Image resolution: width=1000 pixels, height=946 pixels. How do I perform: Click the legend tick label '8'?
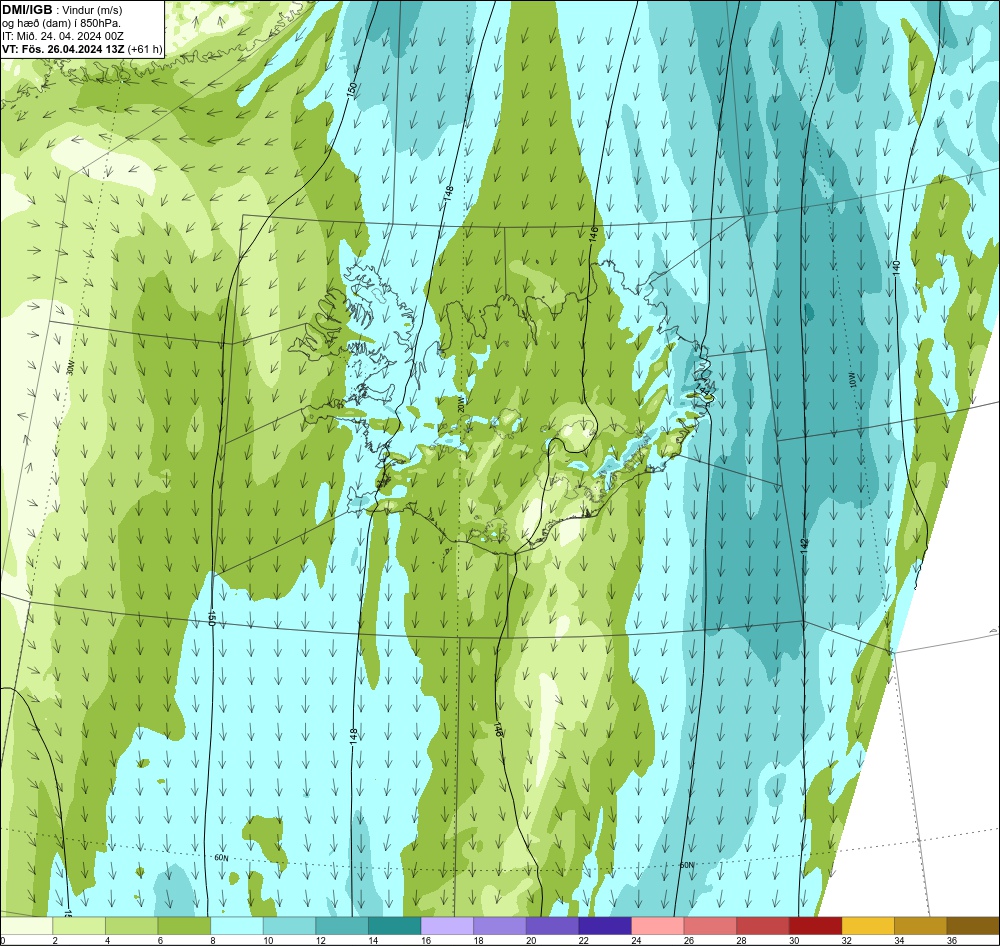[x=213, y=940]
